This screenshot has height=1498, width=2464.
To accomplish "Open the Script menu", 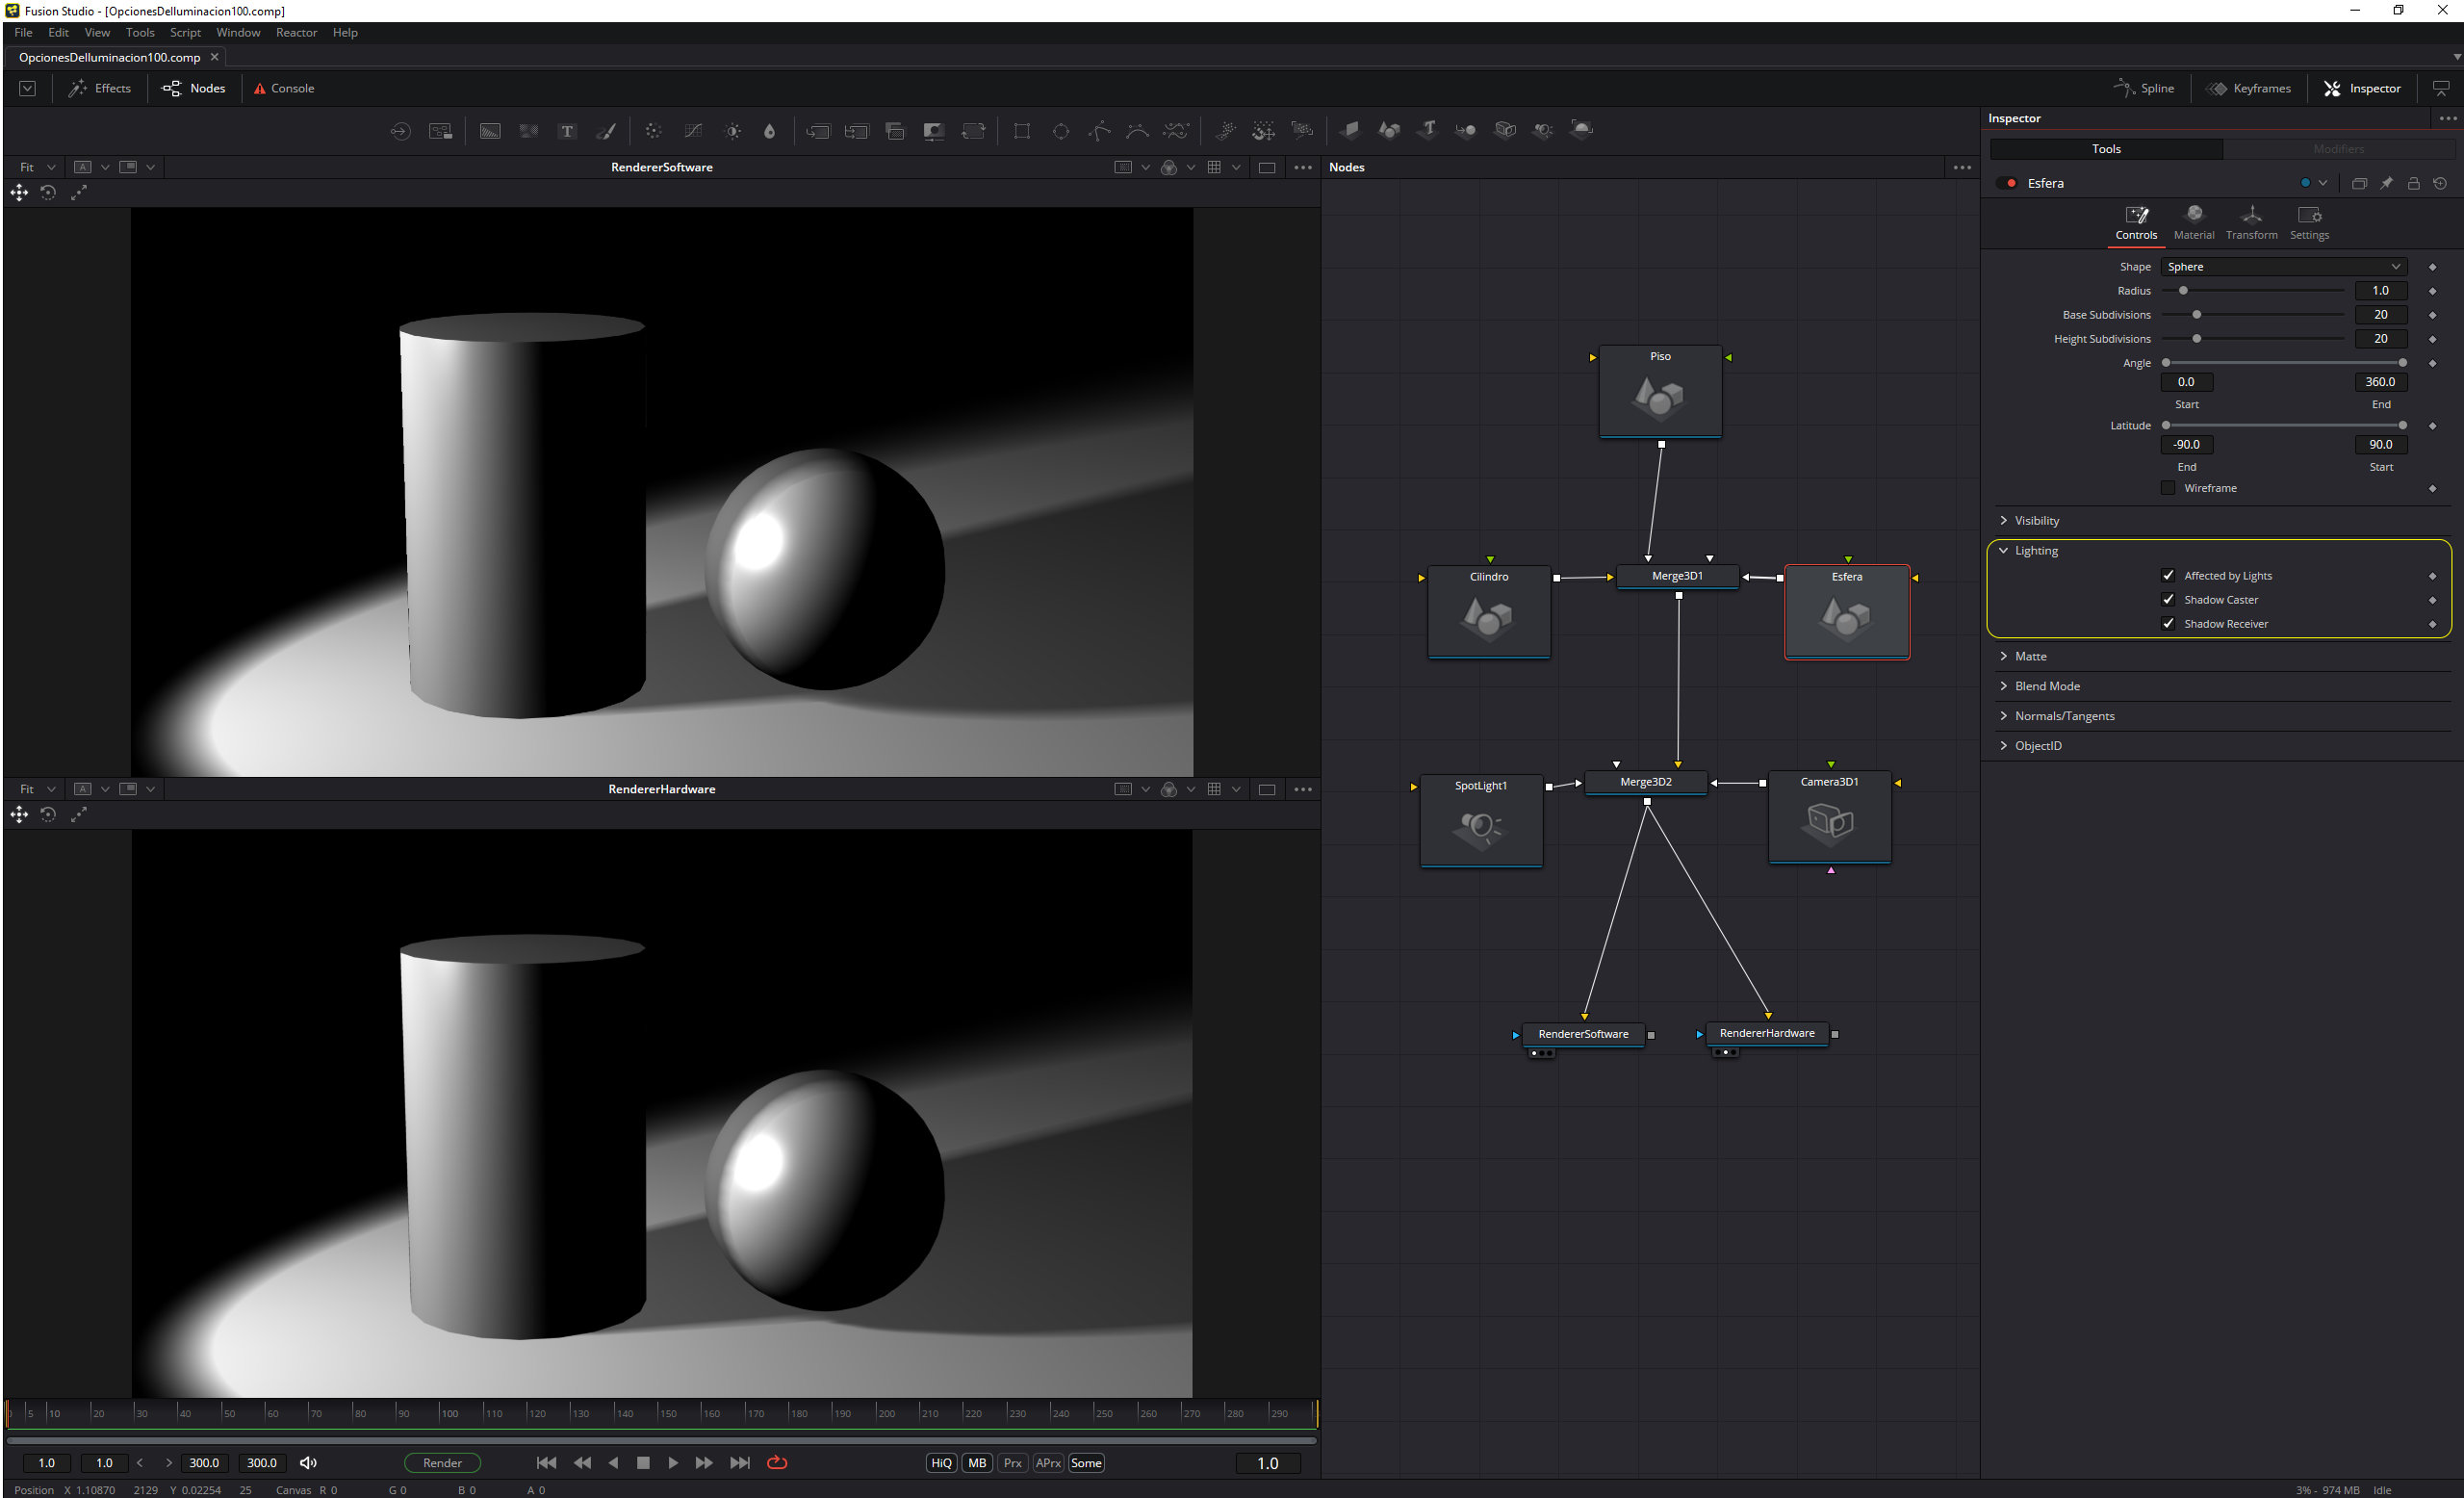I will tap(185, 32).
